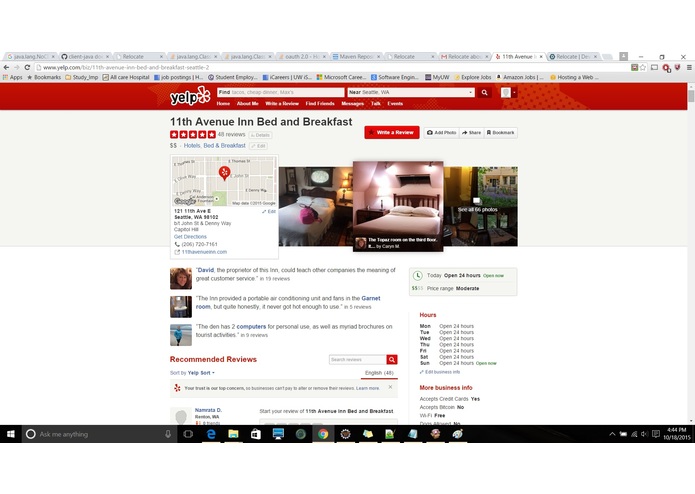Screen dimensions: 695x494
Task: Click the Near Seattle, WA field
Action: [x=410, y=92]
